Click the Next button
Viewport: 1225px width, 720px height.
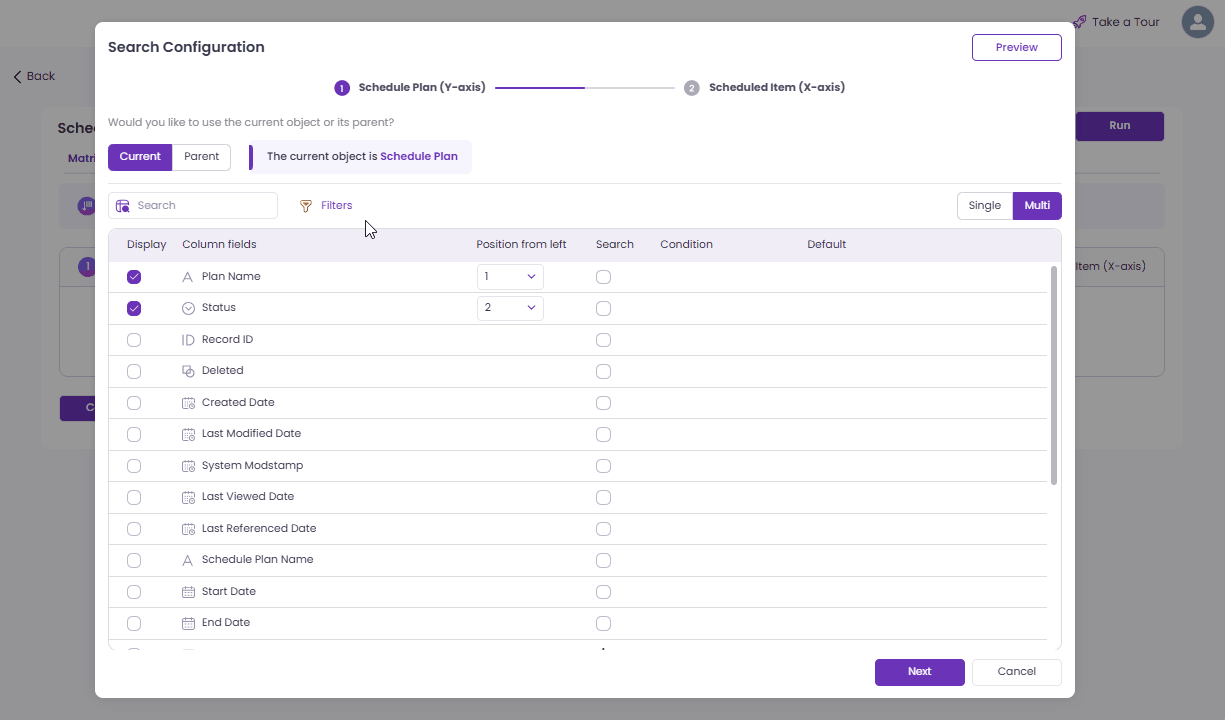pos(919,672)
